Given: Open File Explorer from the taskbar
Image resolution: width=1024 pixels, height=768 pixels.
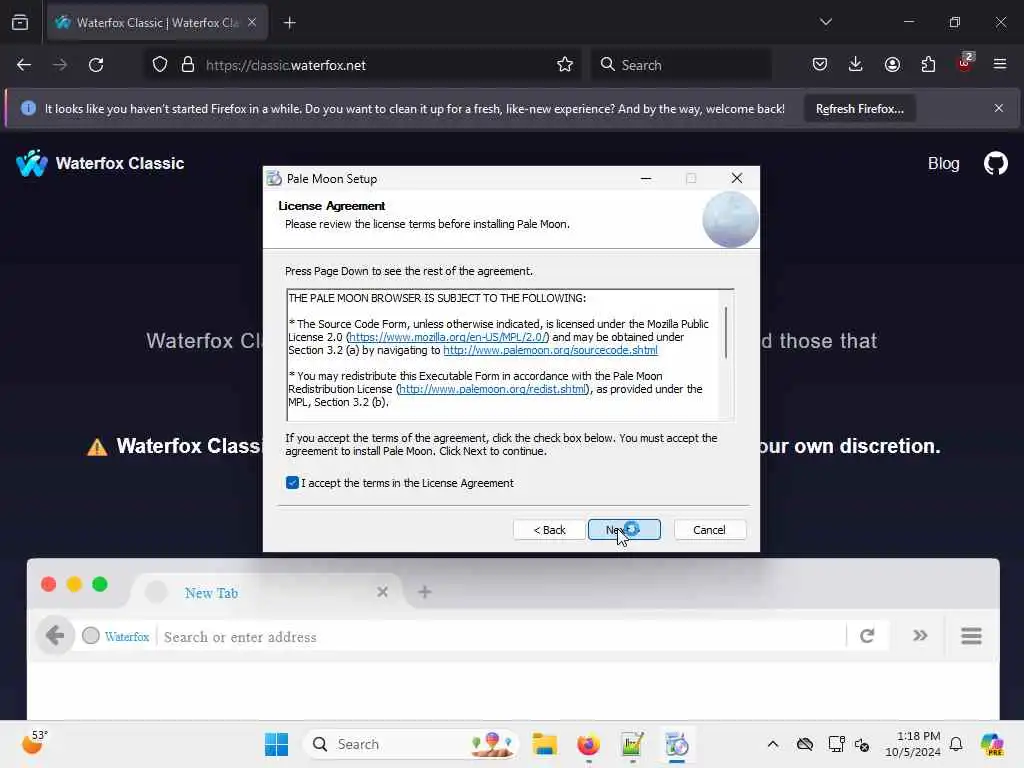Looking at the screenshot, I should [x=544, y=744].
